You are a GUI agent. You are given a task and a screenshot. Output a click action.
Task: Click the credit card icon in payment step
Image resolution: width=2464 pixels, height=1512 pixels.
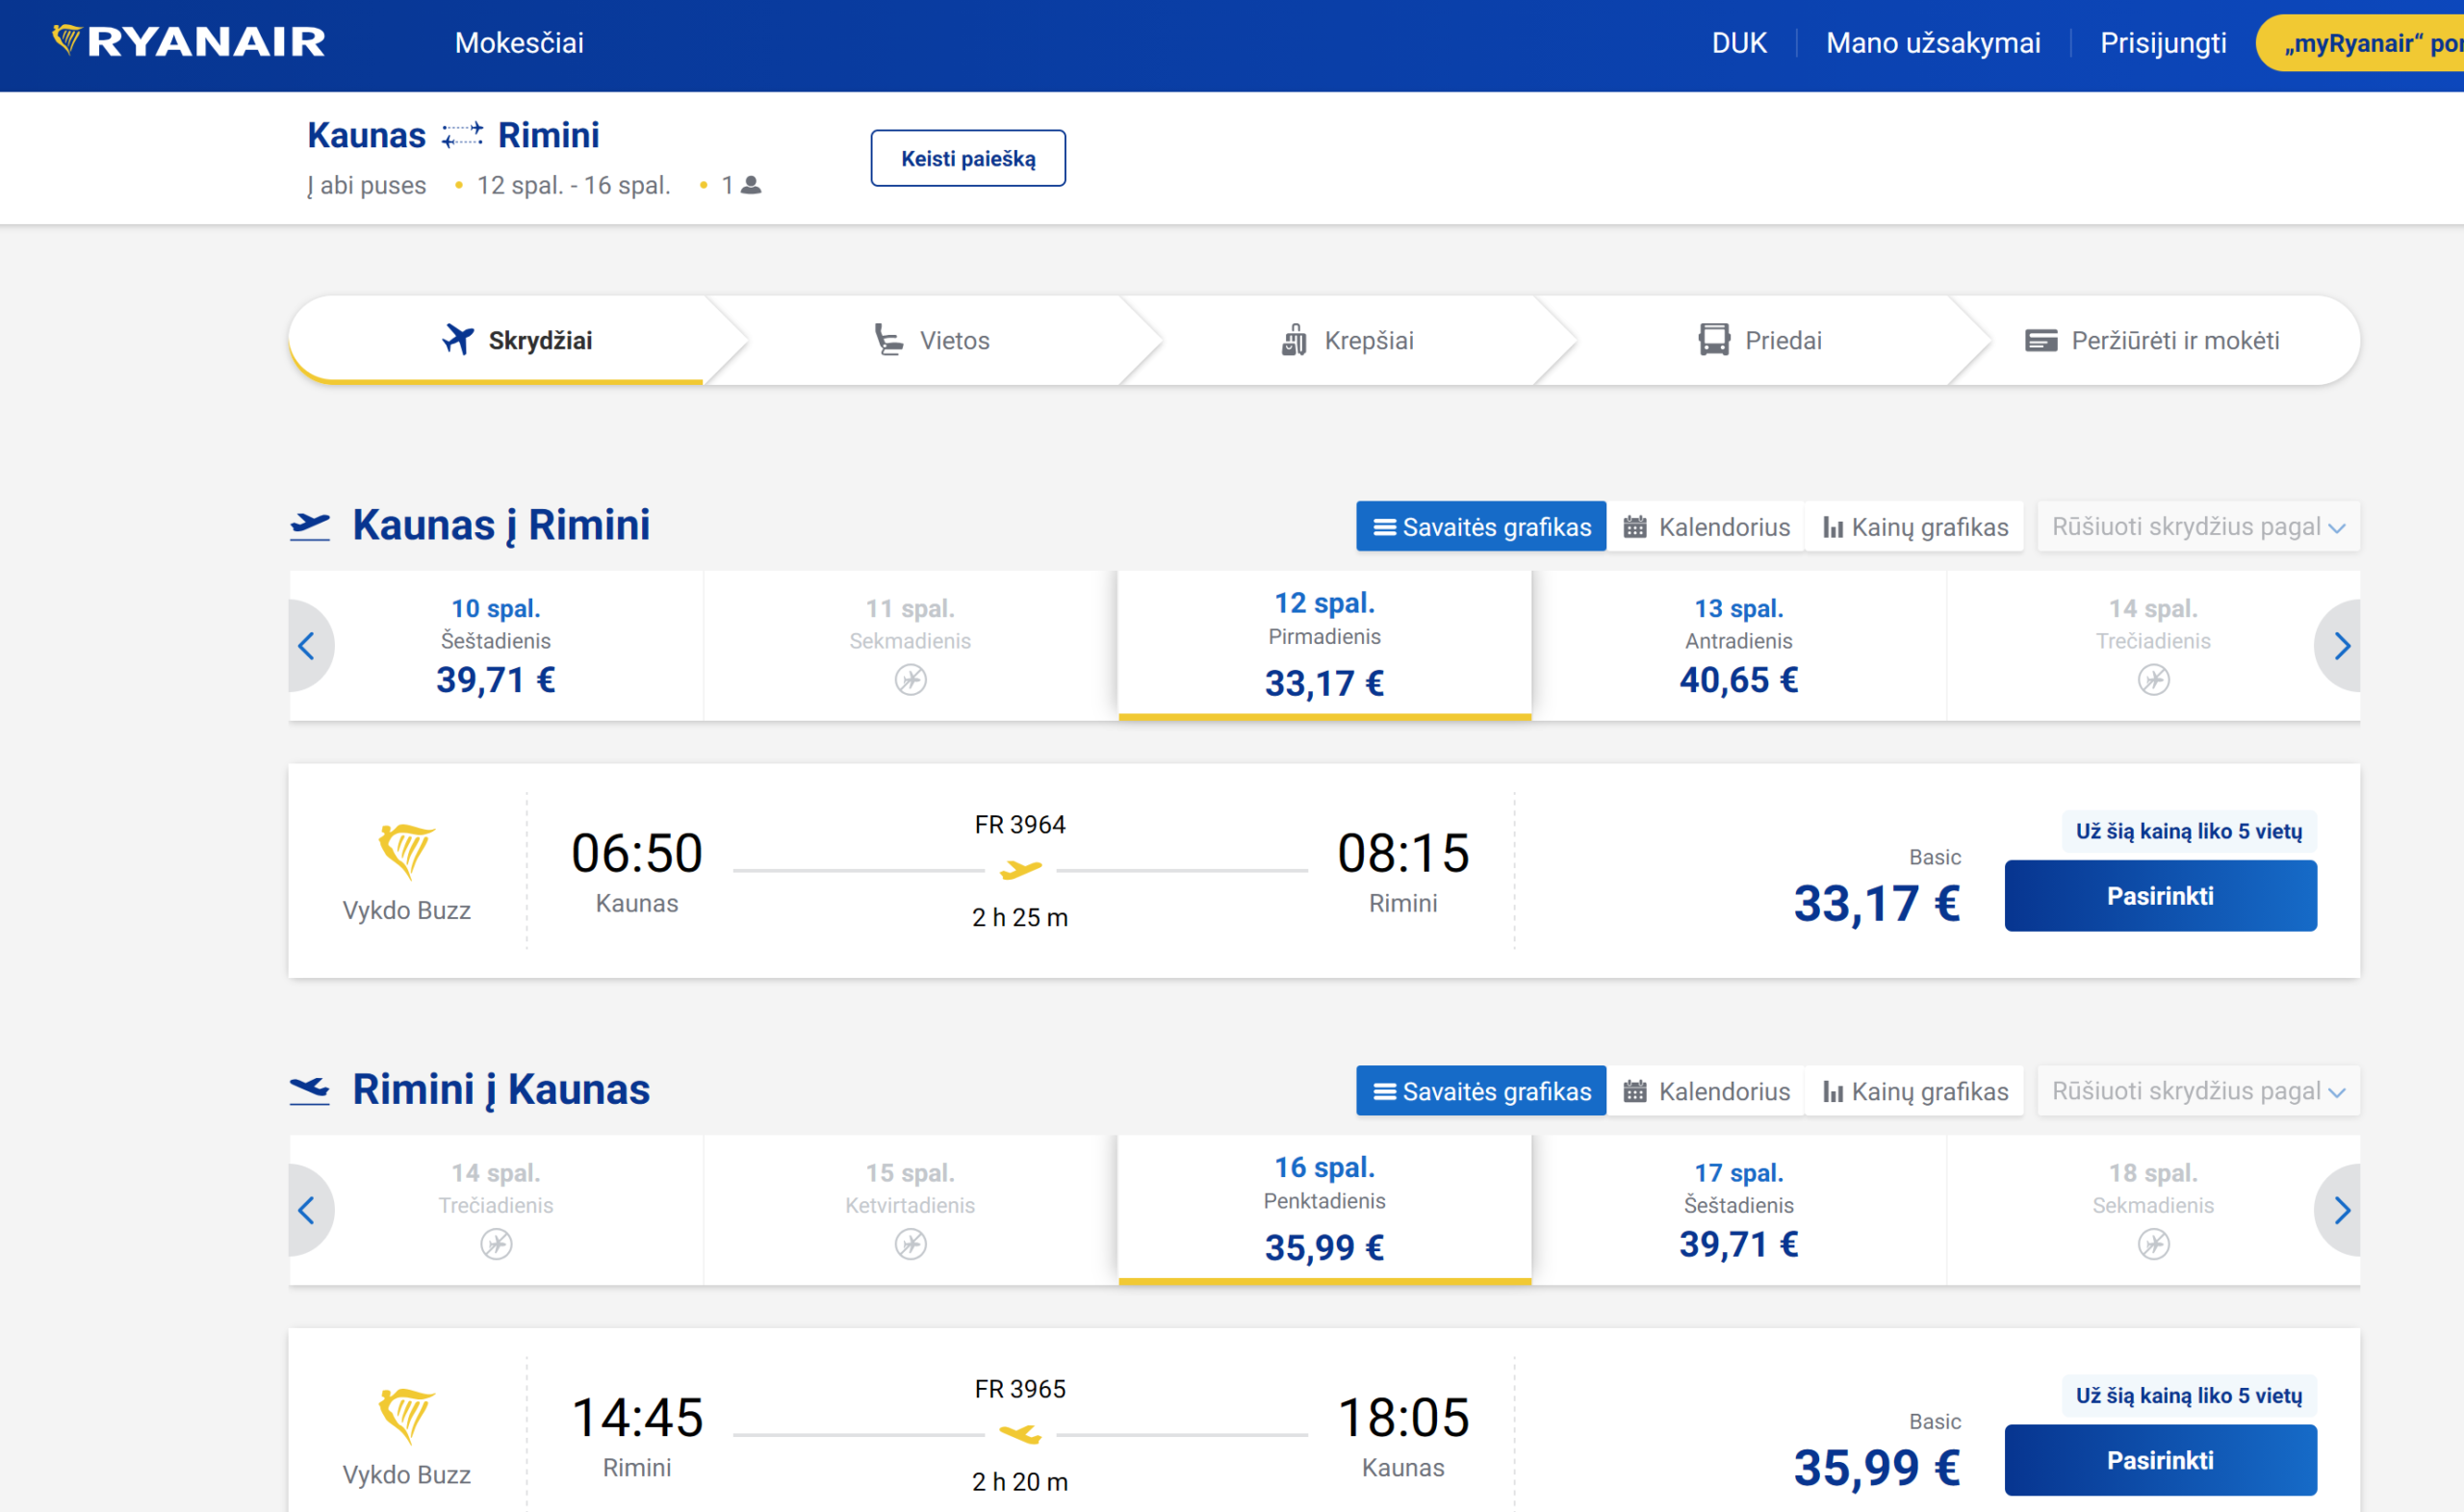click(2041, 341)
